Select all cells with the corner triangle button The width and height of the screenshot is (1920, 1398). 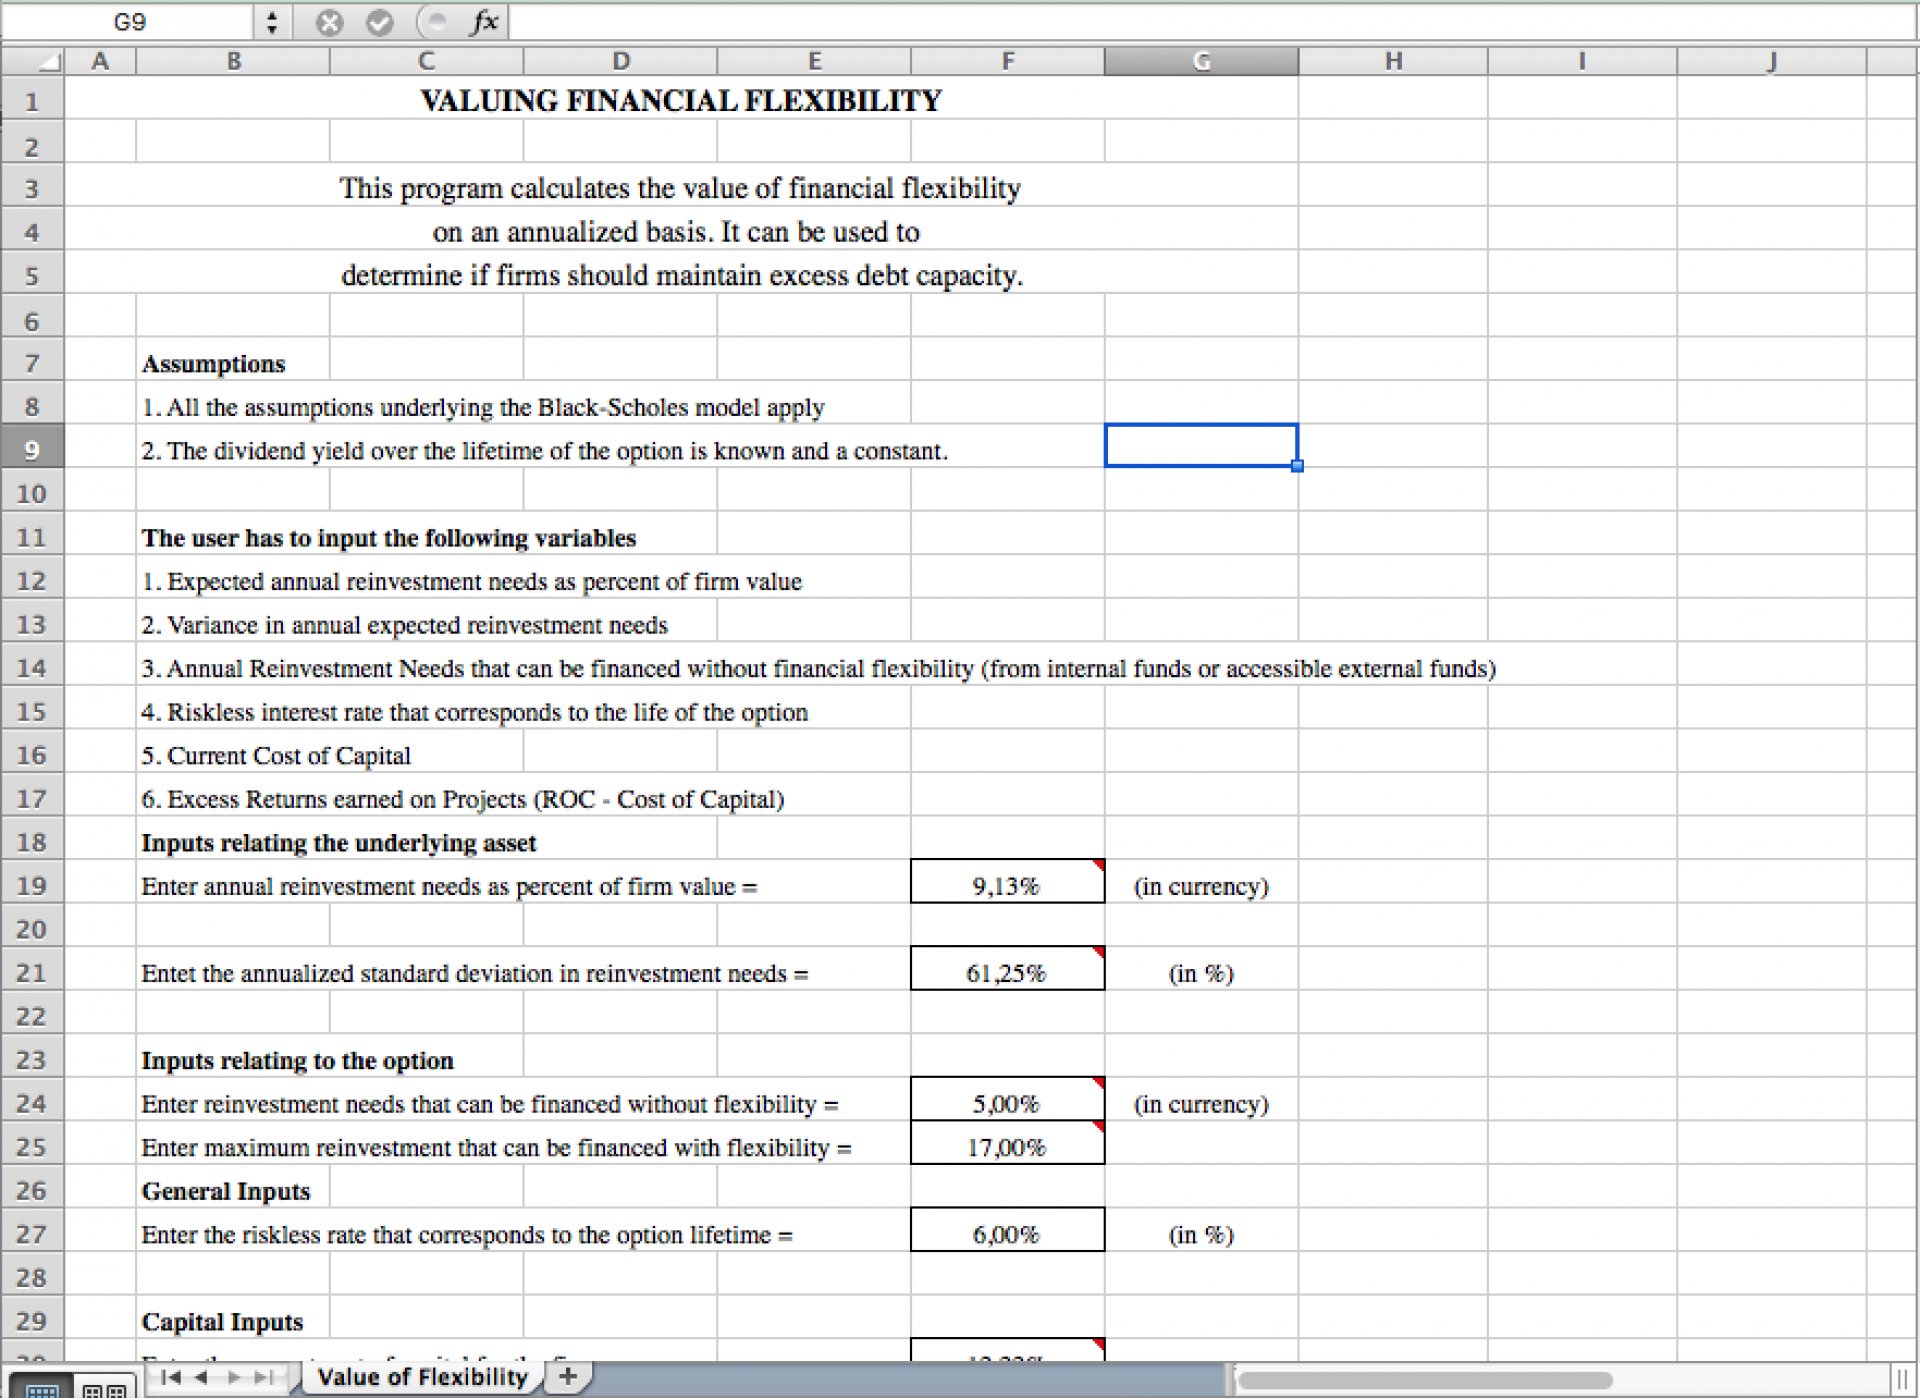(x=33, y=61)
